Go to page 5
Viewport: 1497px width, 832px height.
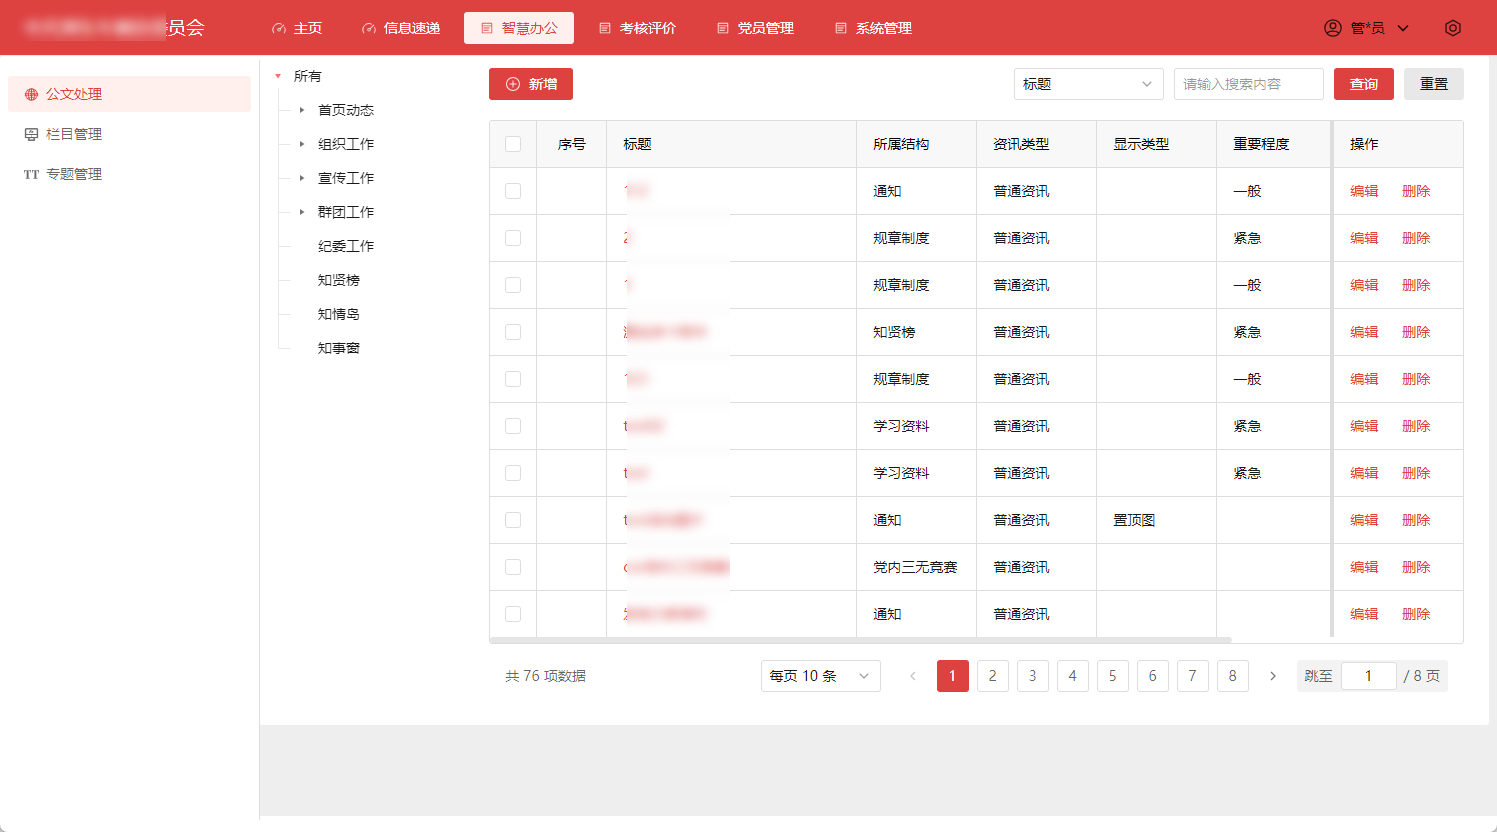(1113, 676)
